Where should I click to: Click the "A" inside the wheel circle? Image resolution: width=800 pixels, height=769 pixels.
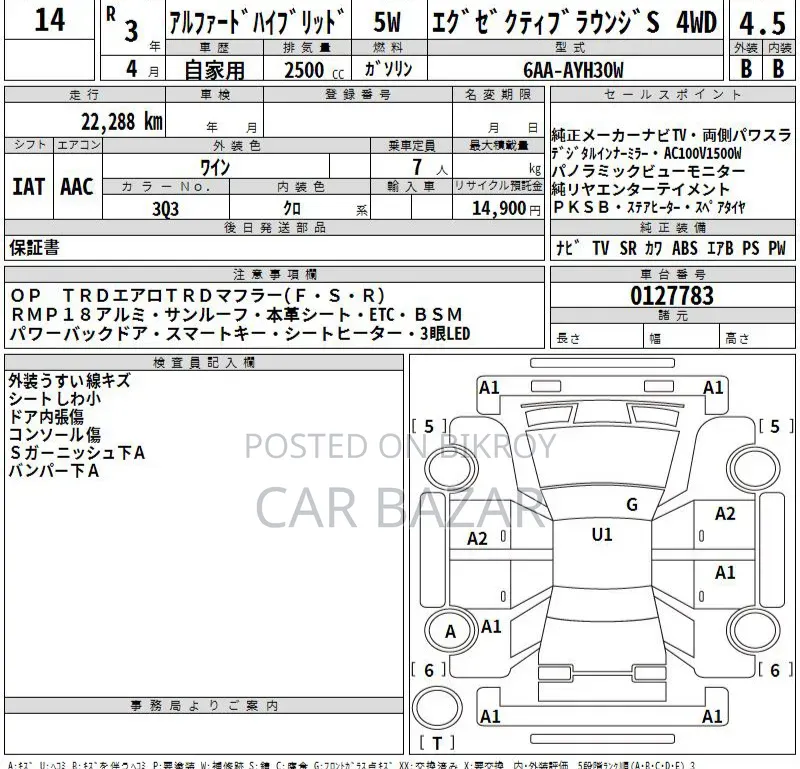(x=450, y=632)
